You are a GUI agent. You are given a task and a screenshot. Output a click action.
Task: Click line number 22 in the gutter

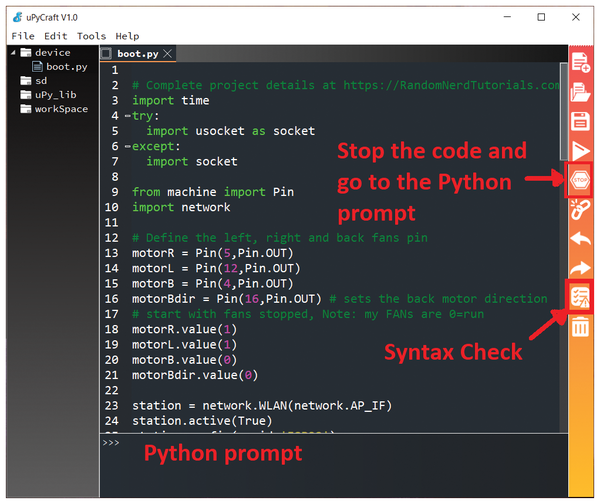coord(111,390)
